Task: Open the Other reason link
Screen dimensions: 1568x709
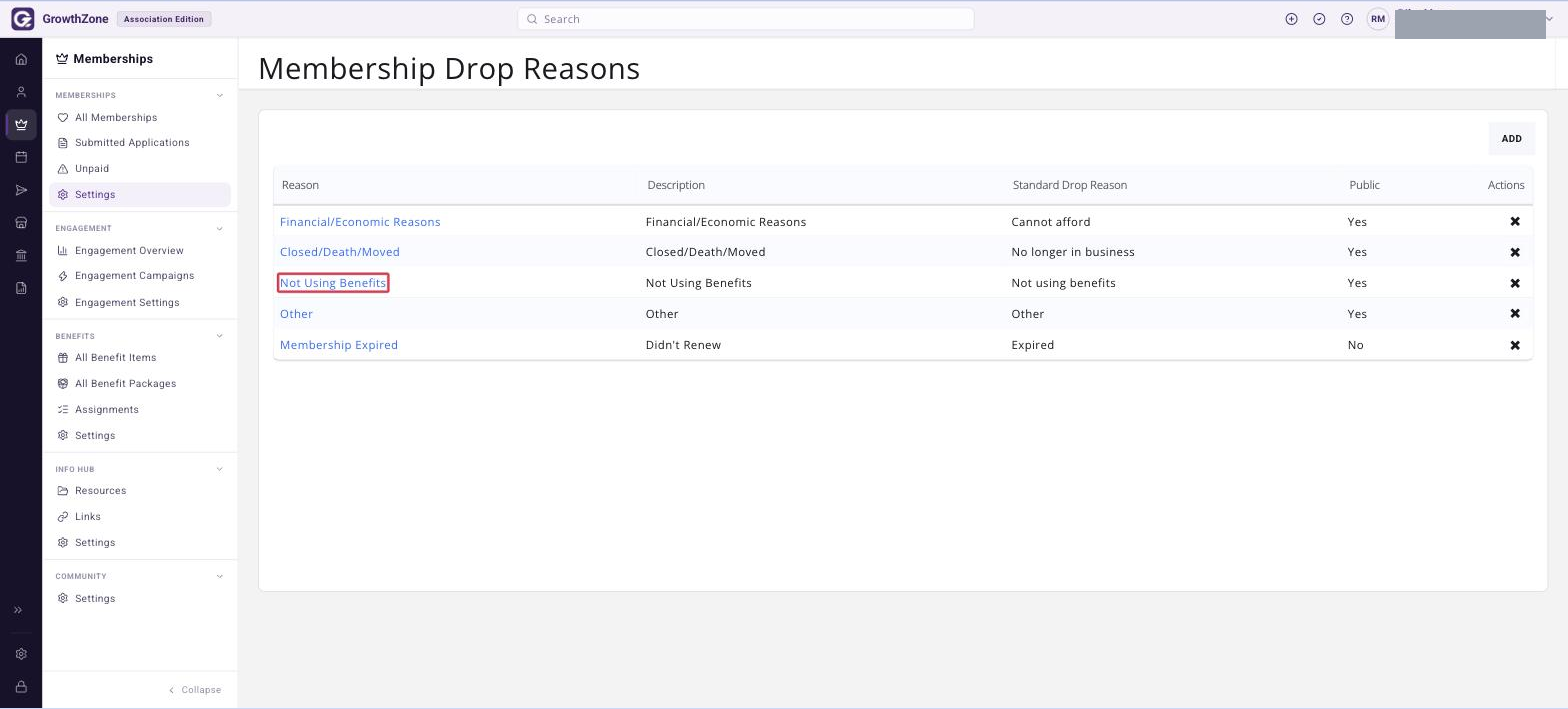Action: pyautogui.click(x=296, y=314)
